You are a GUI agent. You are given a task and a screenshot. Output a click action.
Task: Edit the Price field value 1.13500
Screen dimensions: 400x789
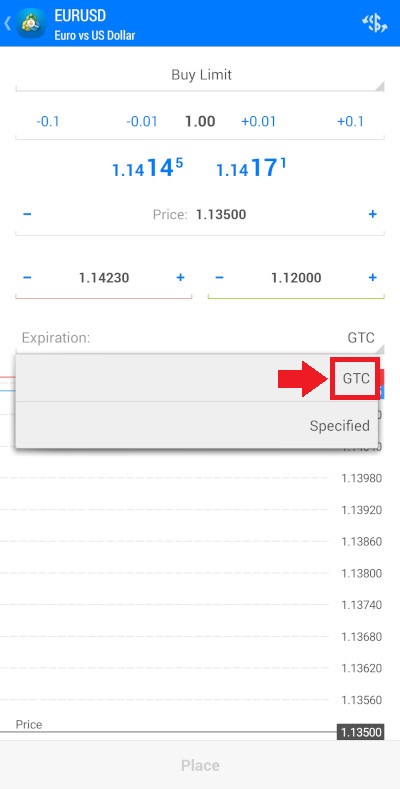point(221,215)
